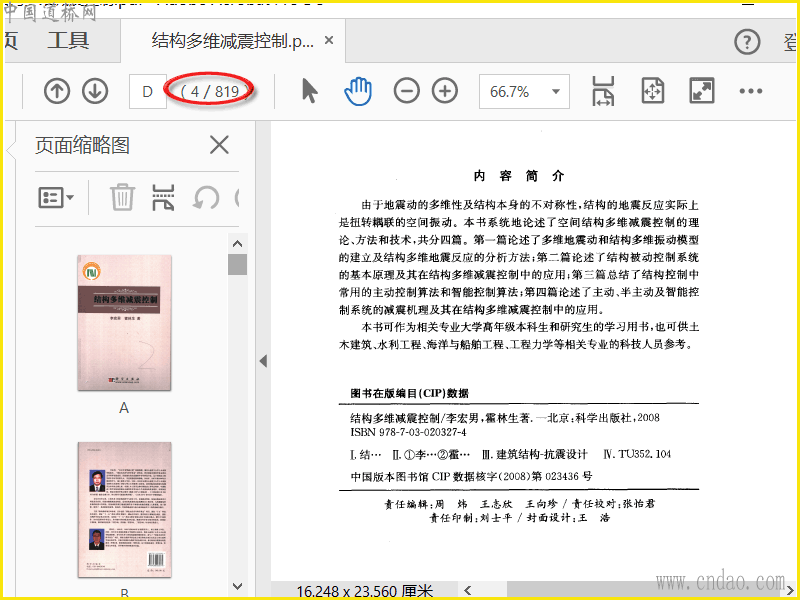Image resolution: width=800 pixels, height=600 pixels.
Task: Zoom out with the minus button
Action: pyautogui.click(x=407, y=91)
